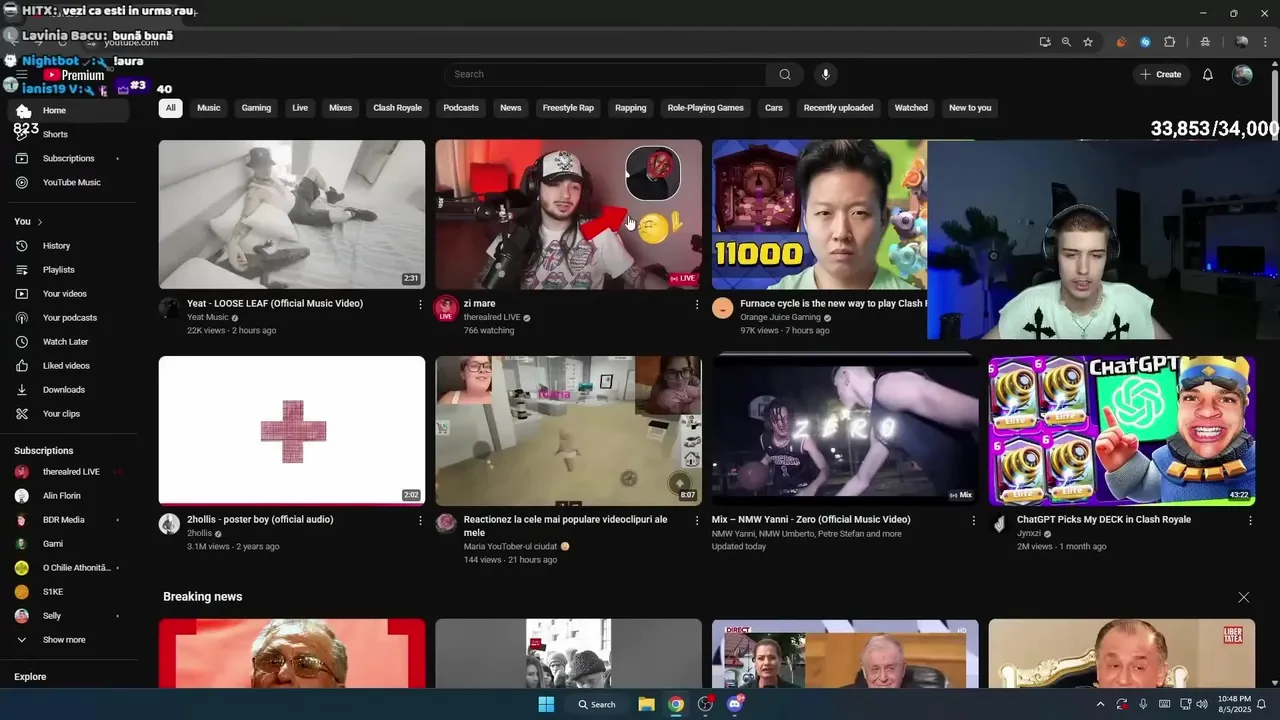Dismiss the Breaking news section
The width and height of the screenshot is (1280, 720).
[x=1243, y=597]
